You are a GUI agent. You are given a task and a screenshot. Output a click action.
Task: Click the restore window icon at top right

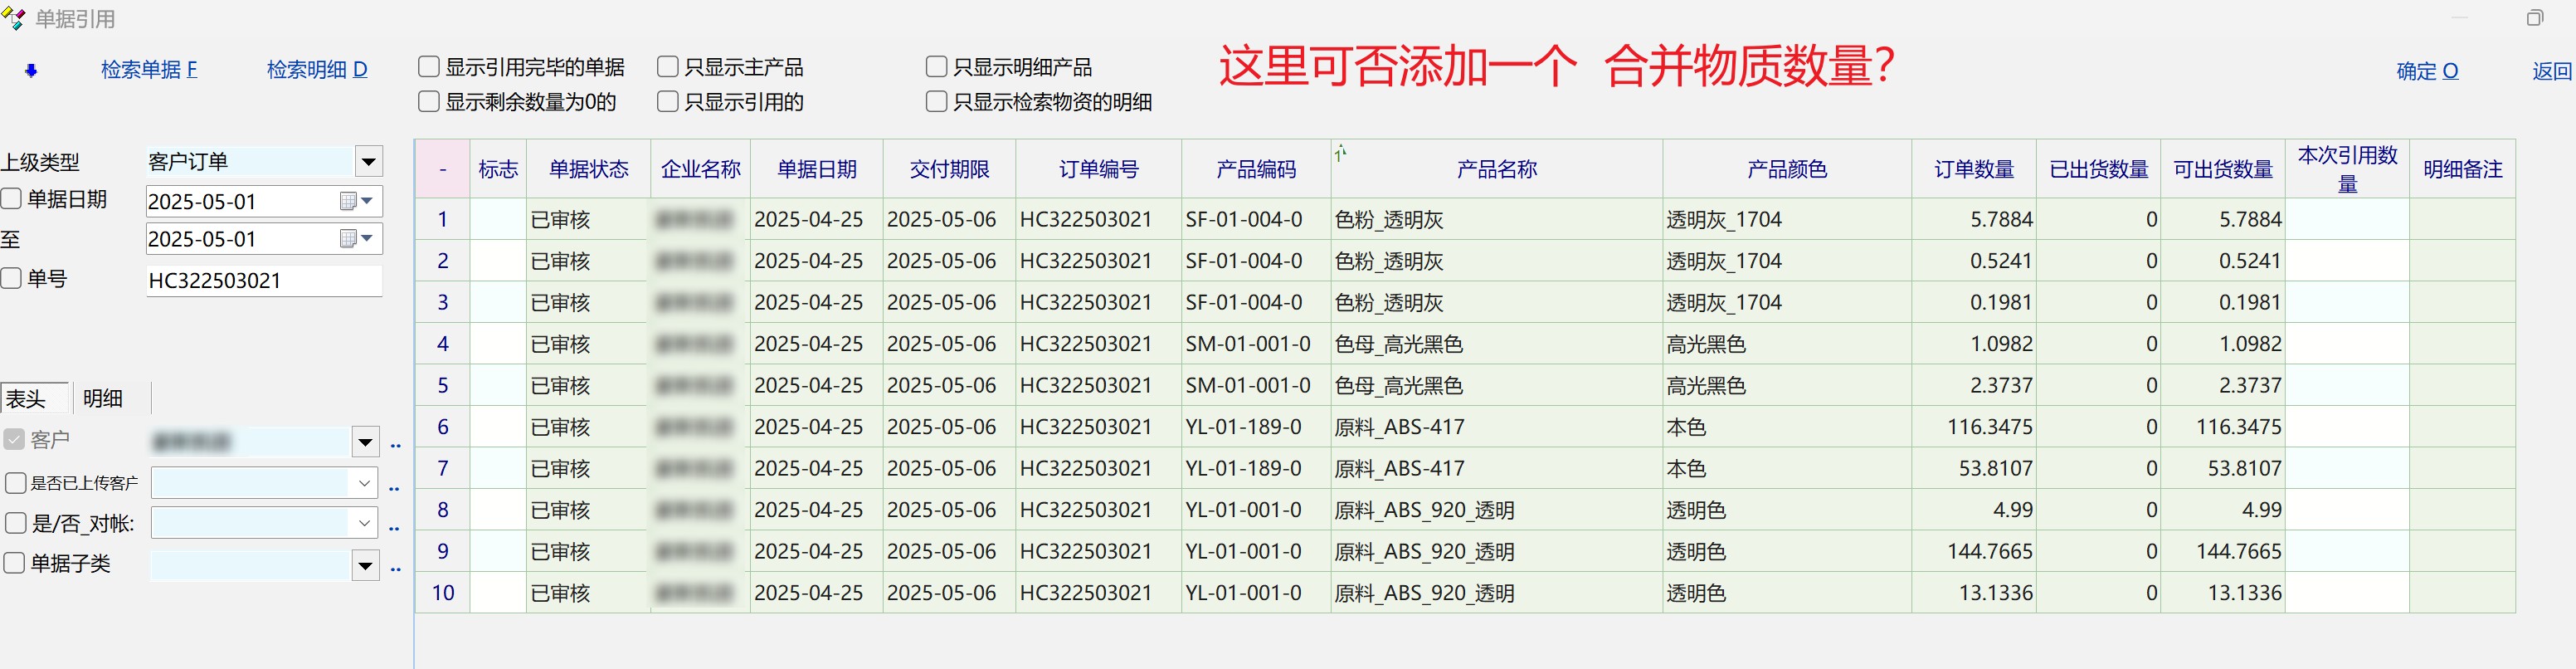tap(2534, 18)
